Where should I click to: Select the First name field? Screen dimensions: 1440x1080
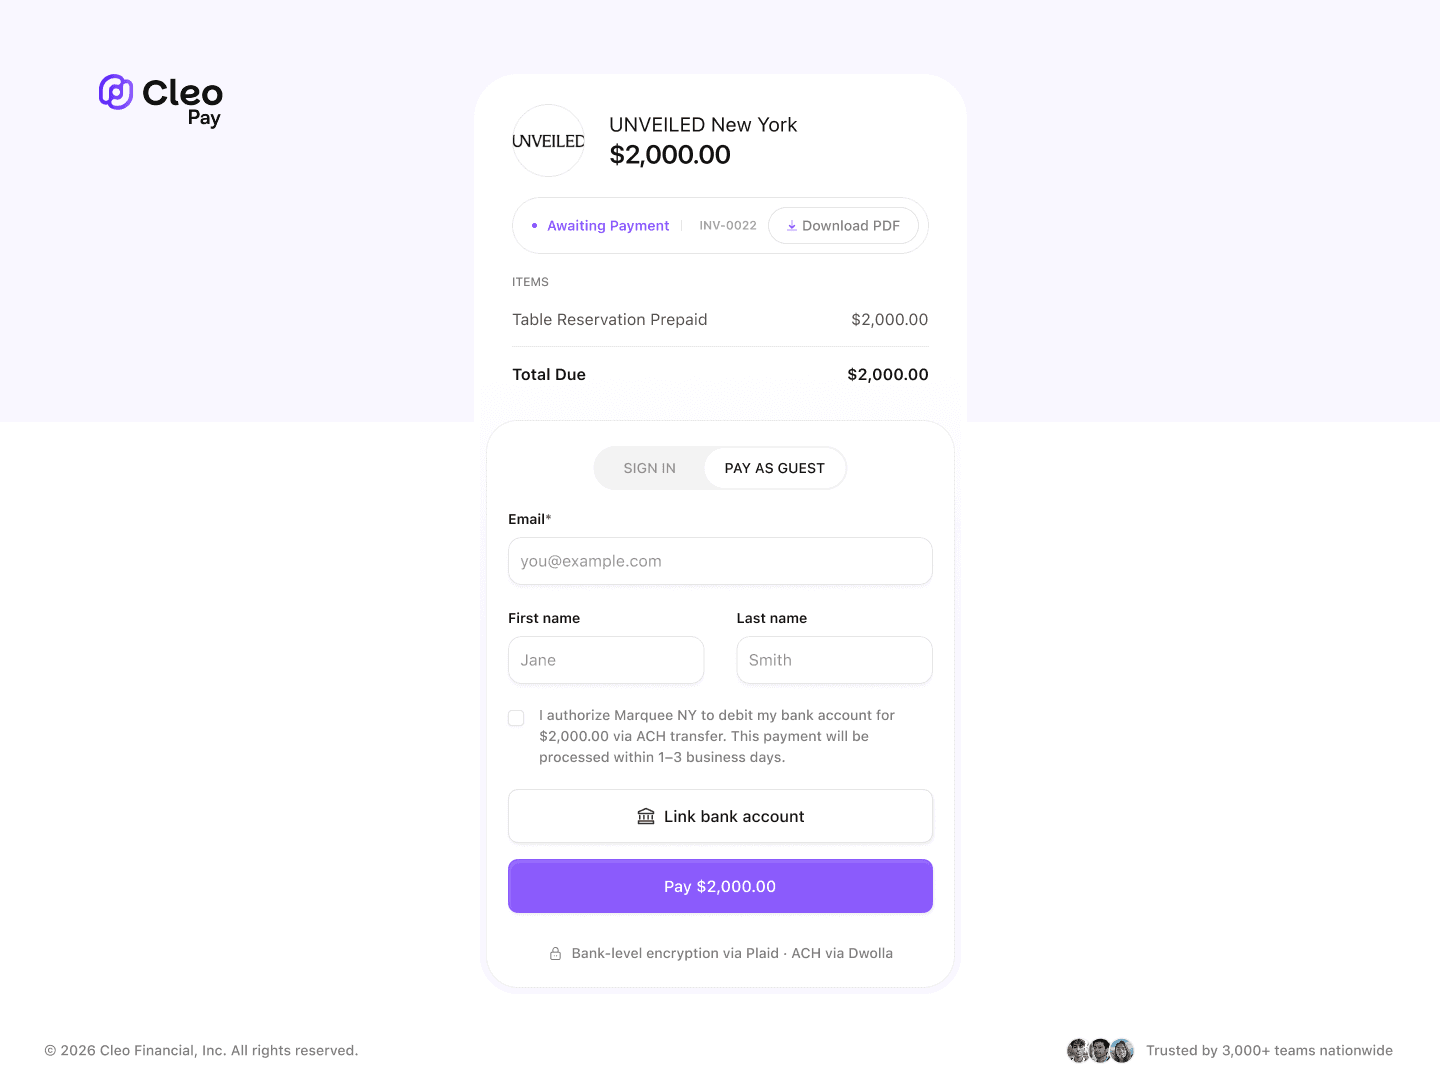(605, 660)
